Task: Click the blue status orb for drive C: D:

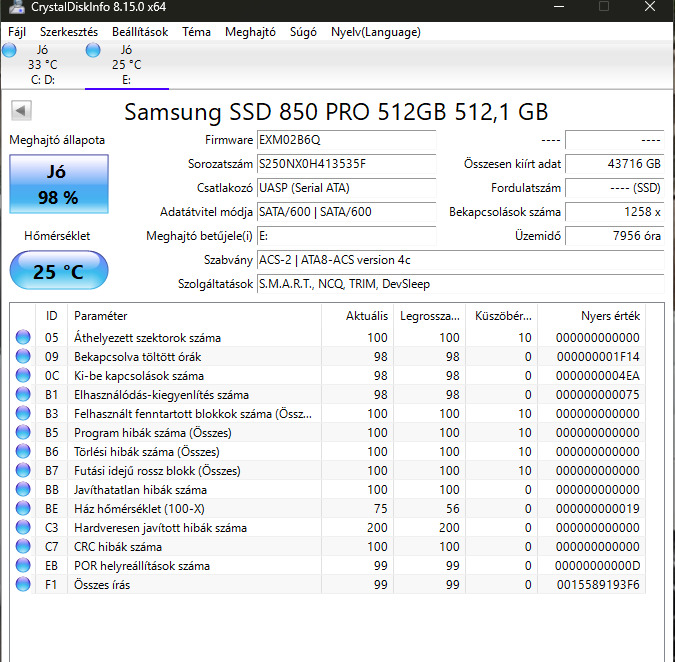Action: (x=9, y=50)
